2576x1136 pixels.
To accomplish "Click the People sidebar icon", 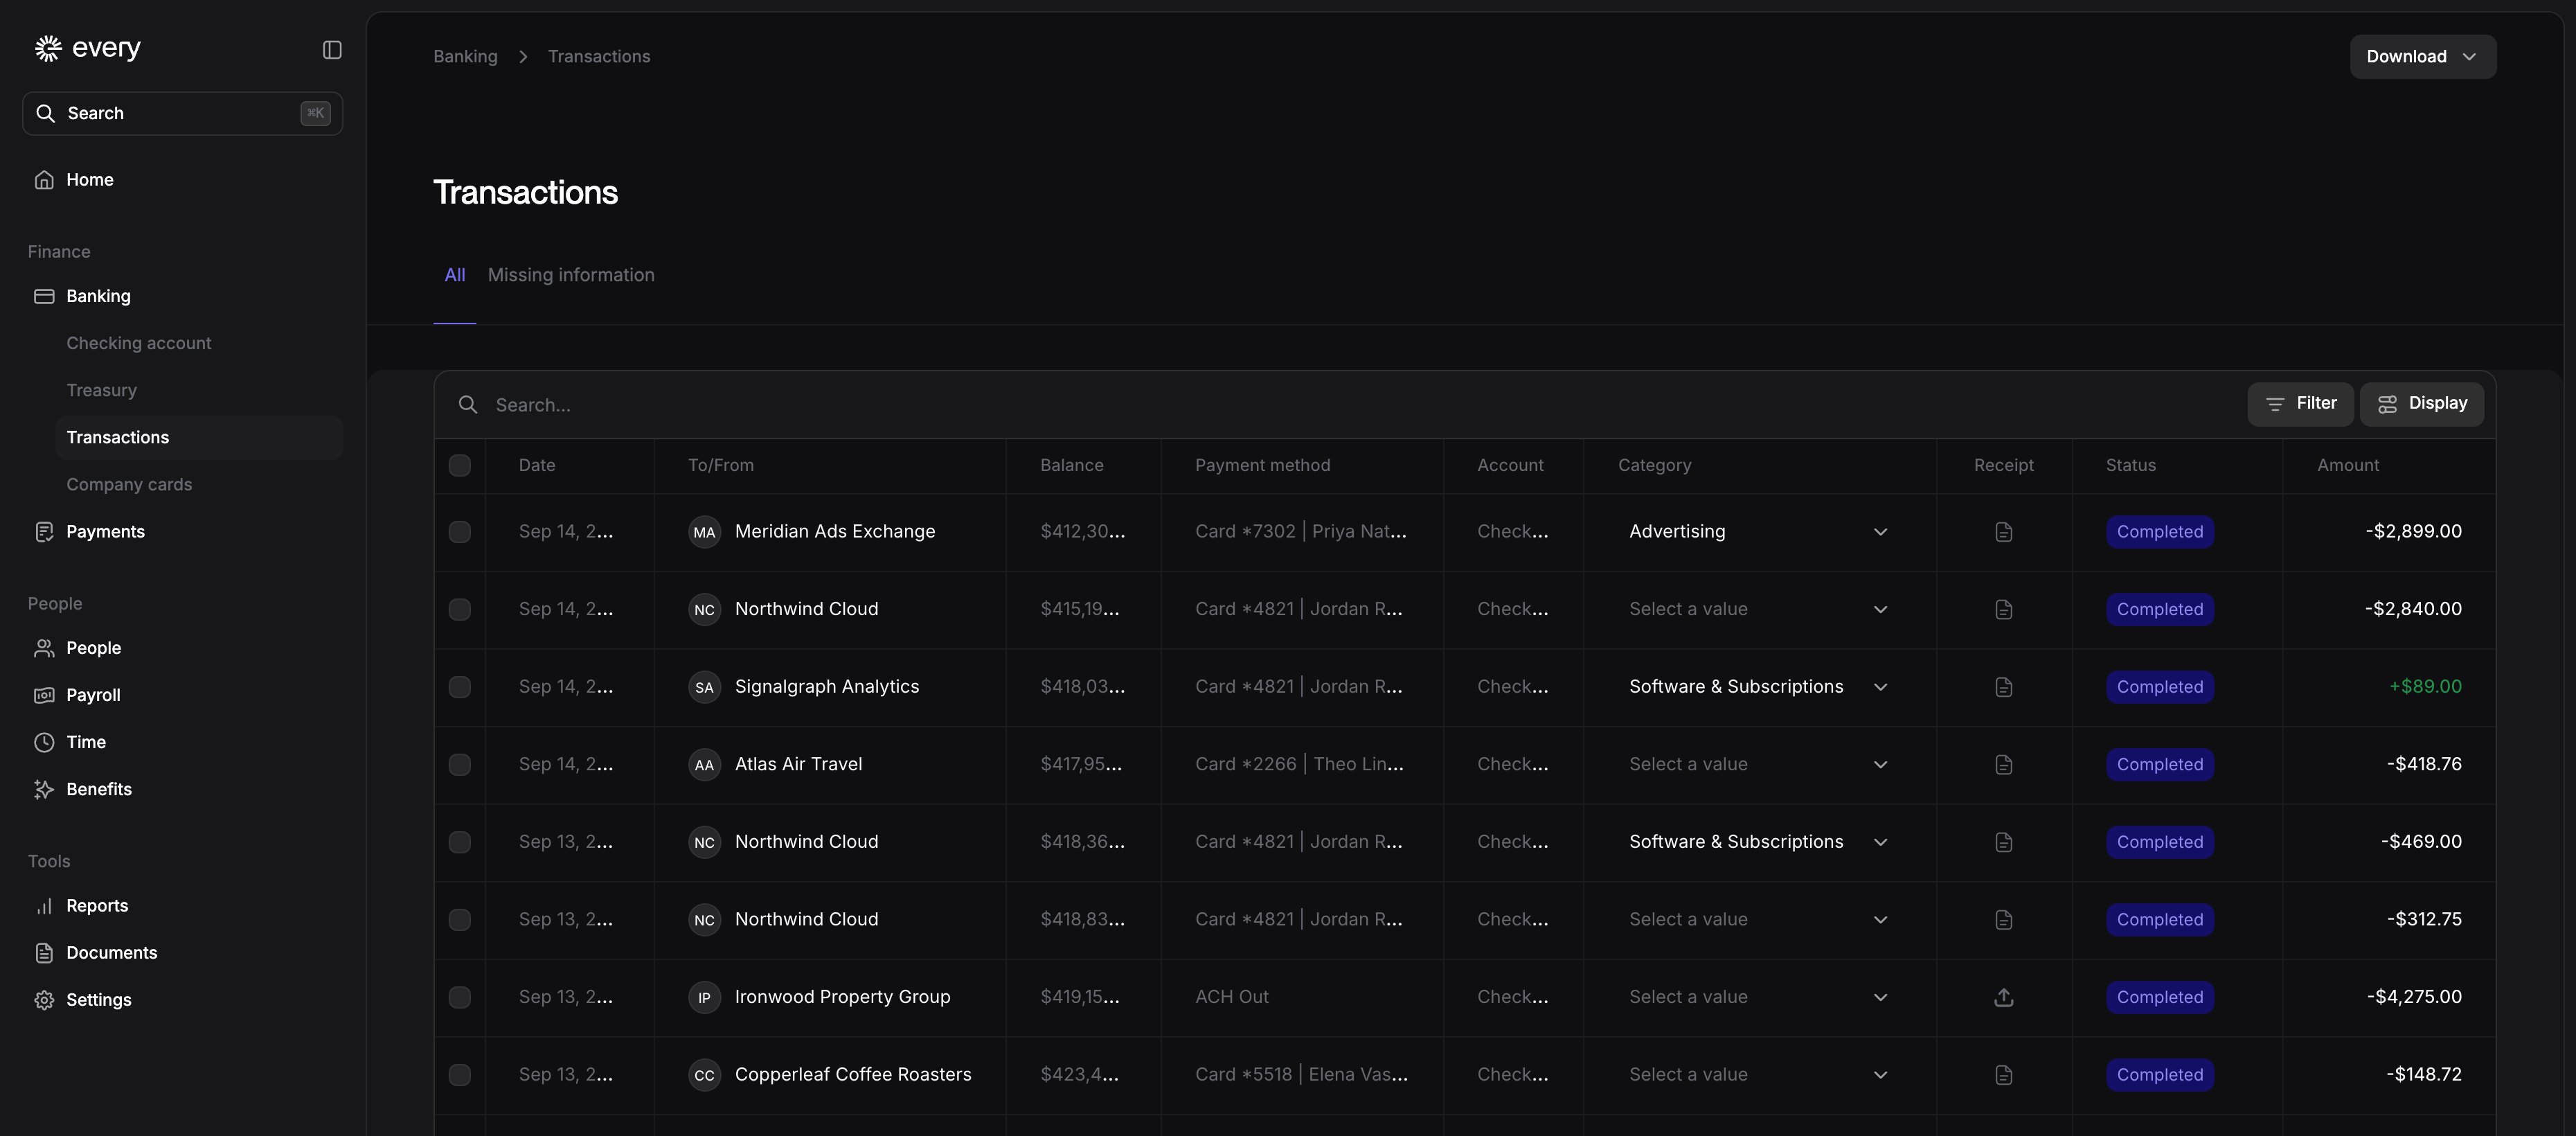I will coord(44,648).
